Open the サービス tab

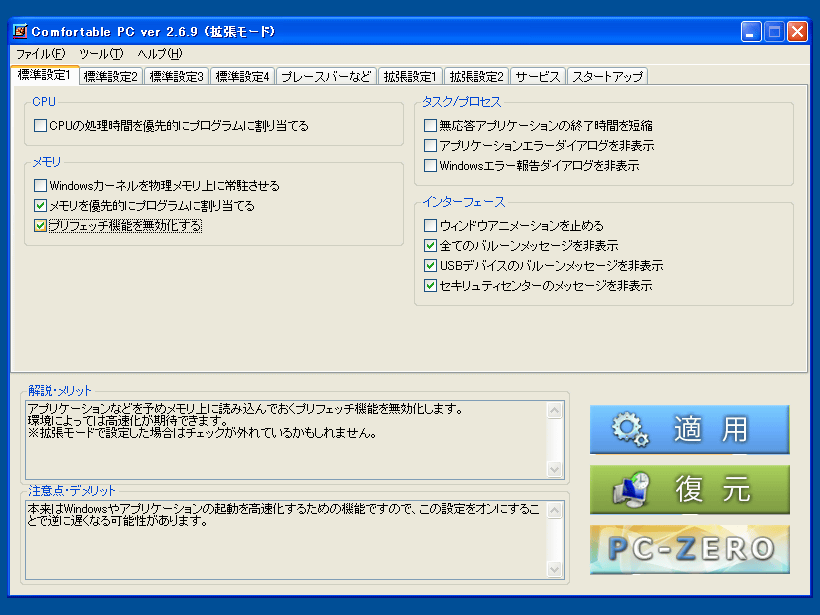(538, 76)
